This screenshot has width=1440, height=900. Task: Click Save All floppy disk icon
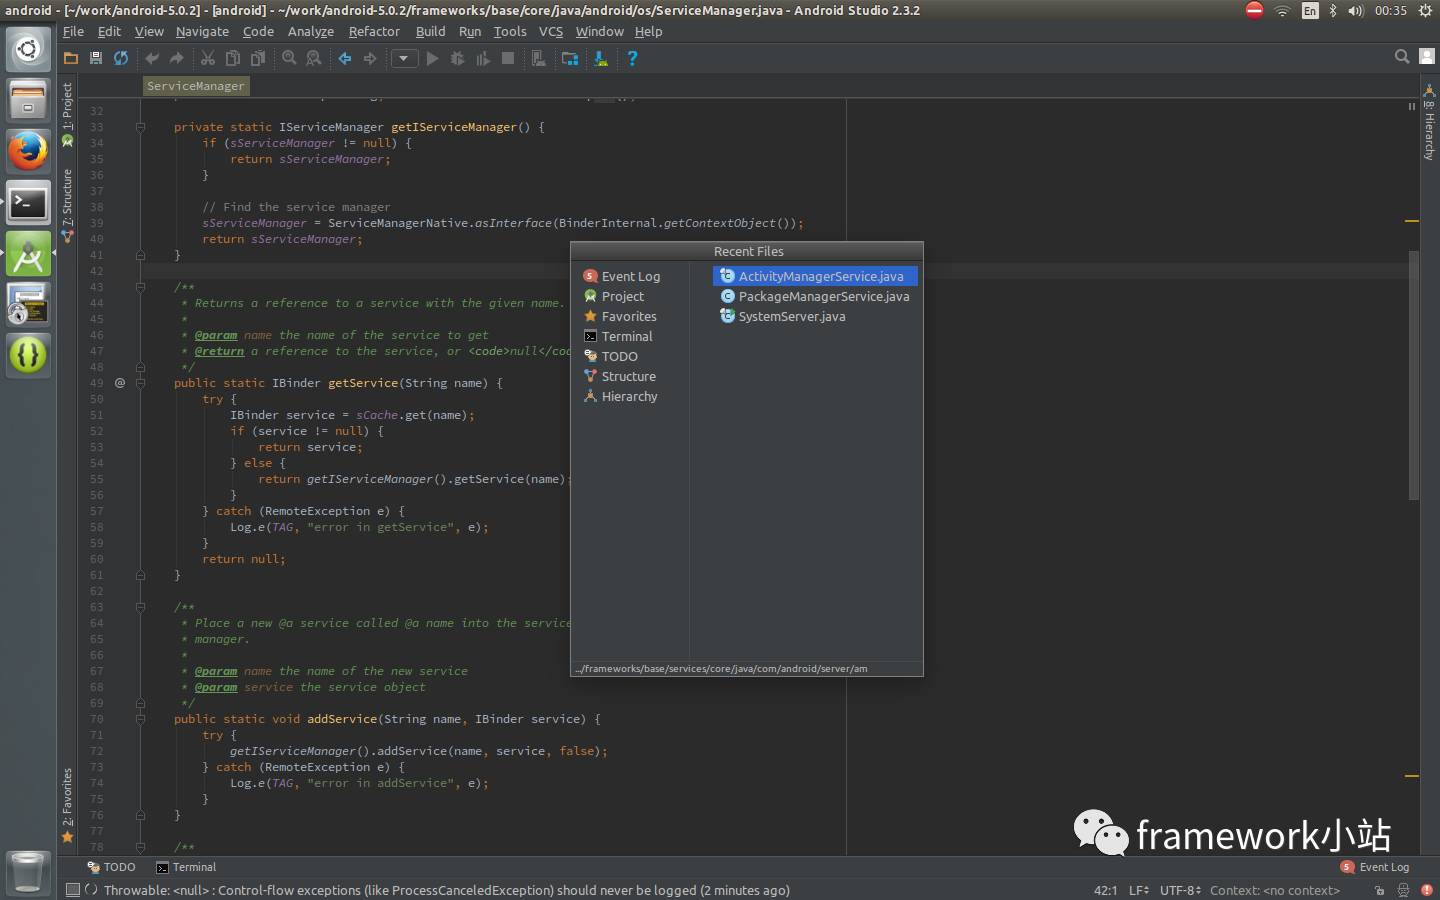tap(96, 59)
